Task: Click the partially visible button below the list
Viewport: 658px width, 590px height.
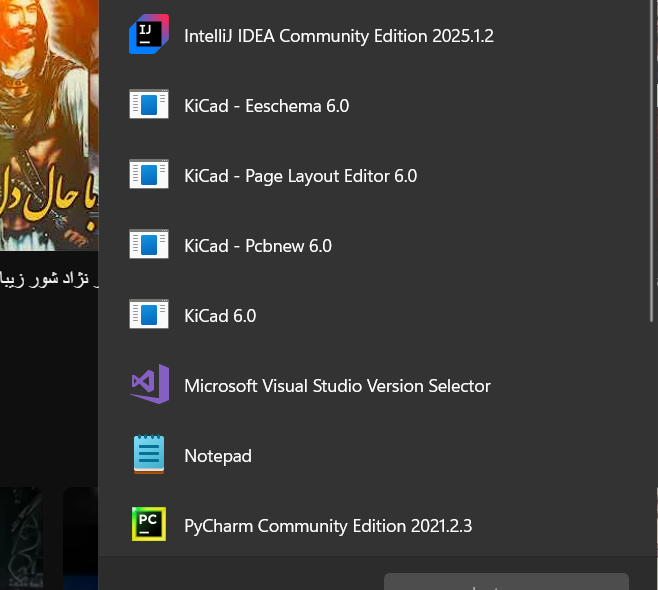Action: [x=506, y=581]
